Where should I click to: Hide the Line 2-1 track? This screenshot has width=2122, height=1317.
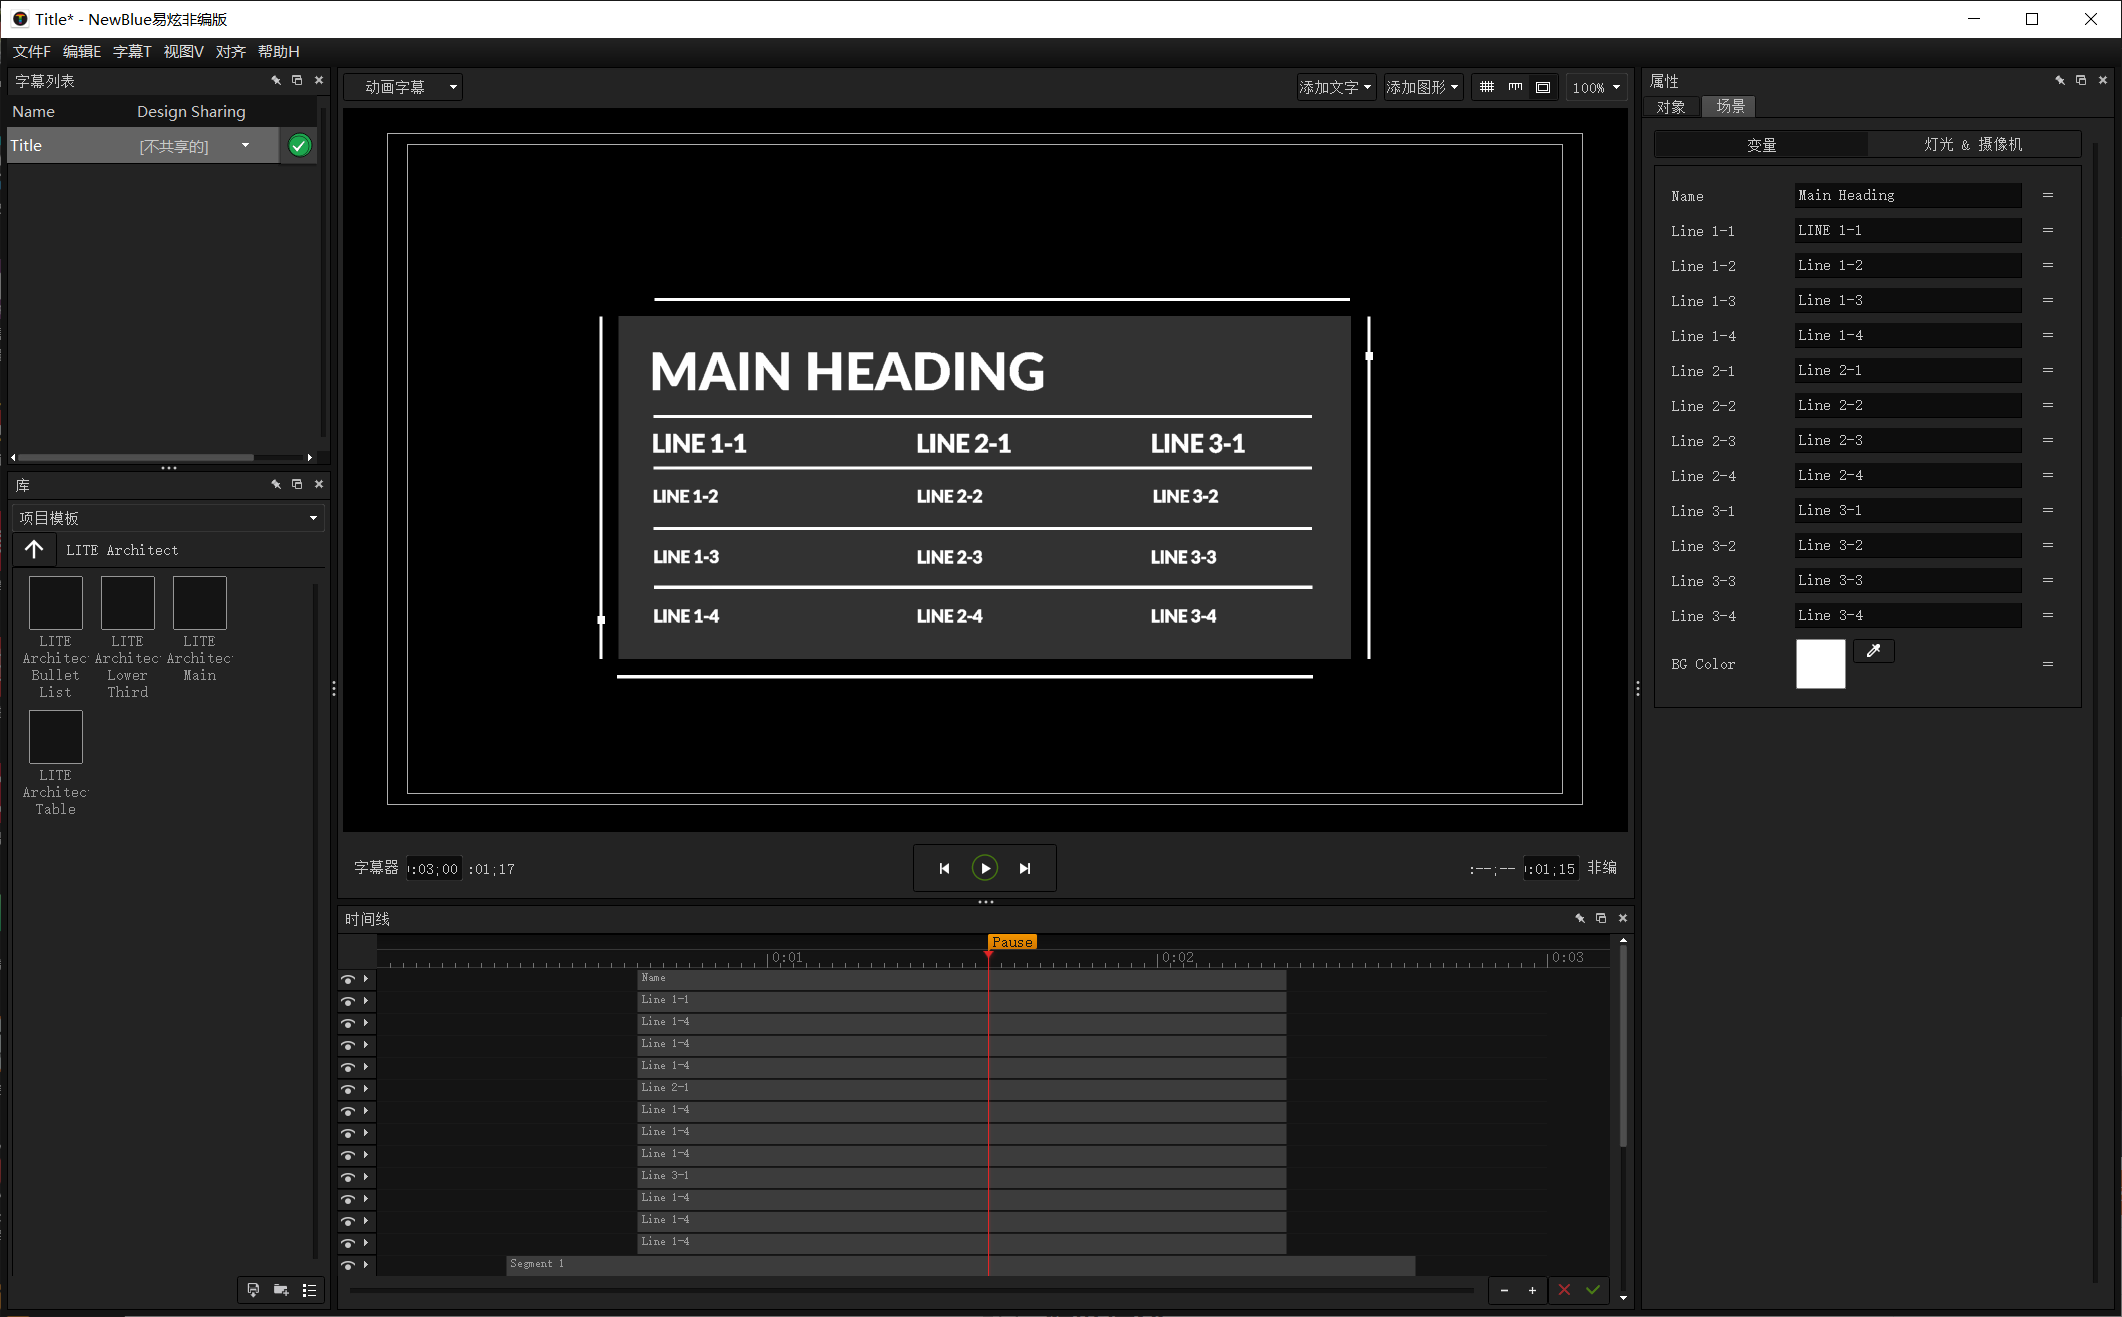[x=348, y=1089]
